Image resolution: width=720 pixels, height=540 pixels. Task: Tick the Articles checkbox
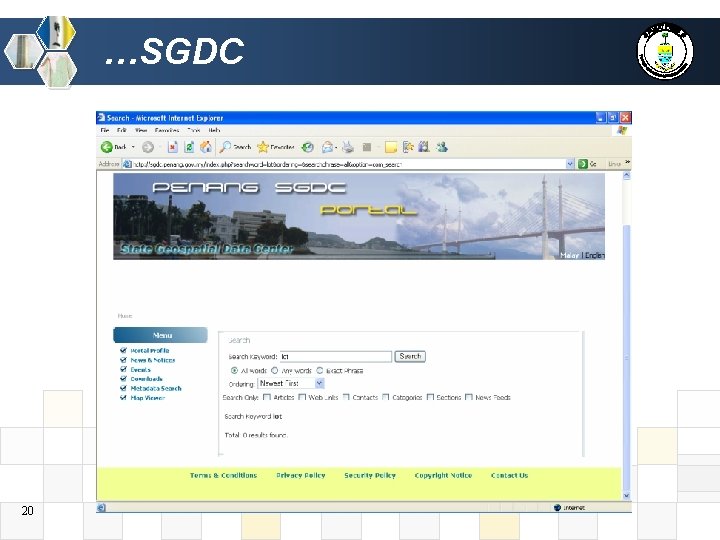click(267, 397)
